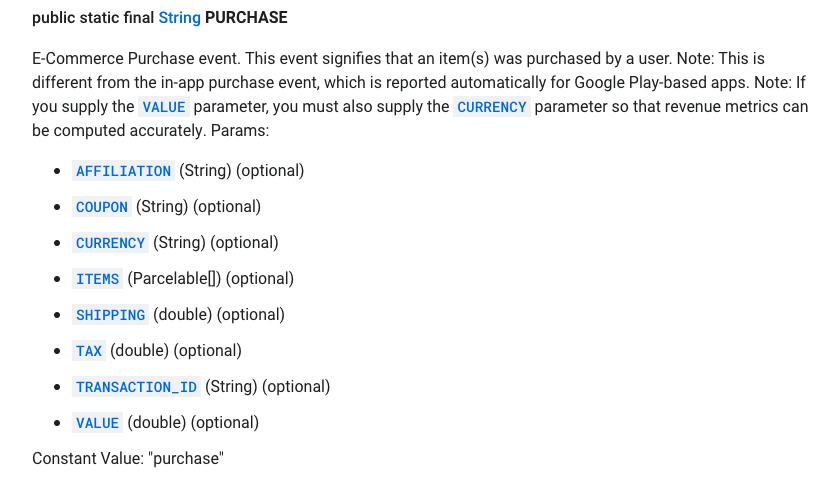
Task: Open VALUE parameter in the bulleted list
Action: click(x=97, y=423)
